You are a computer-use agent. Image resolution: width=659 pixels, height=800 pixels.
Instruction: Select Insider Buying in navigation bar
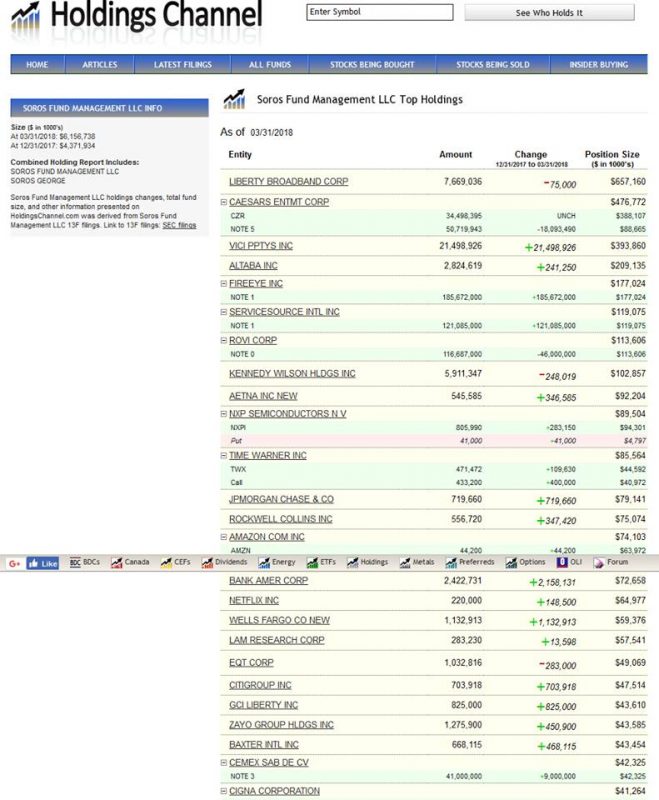click(x=598, y=65)
